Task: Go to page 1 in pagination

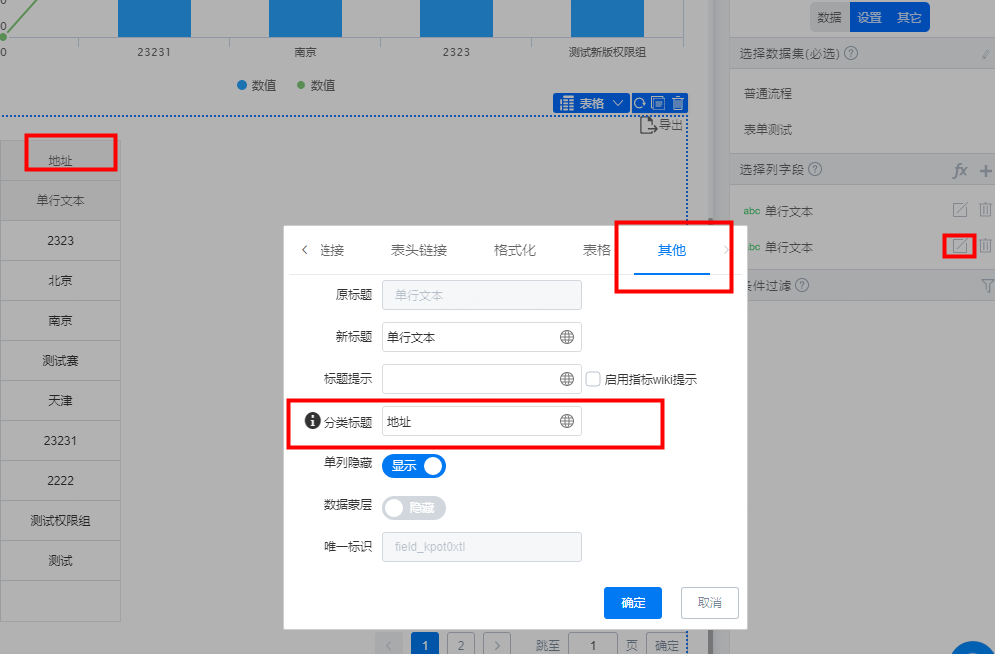Action: click(x=425, y=644)
